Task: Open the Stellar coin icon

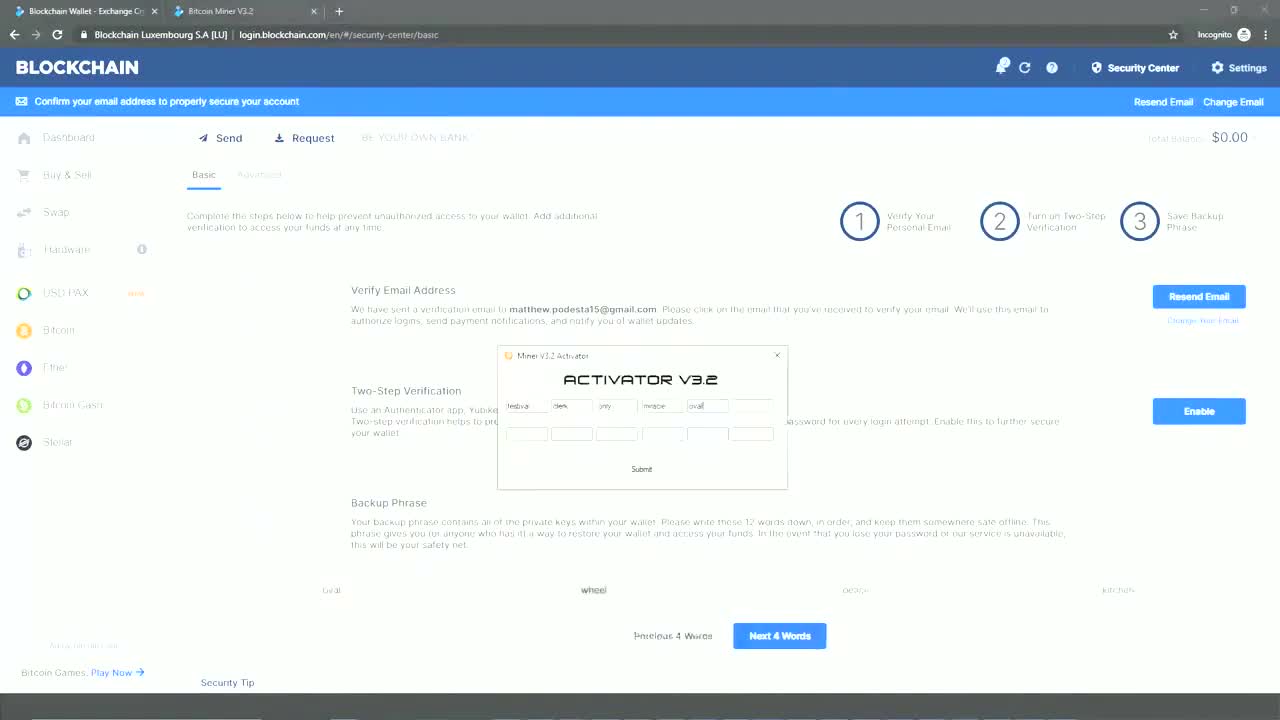Action: (x=24, y=442)
